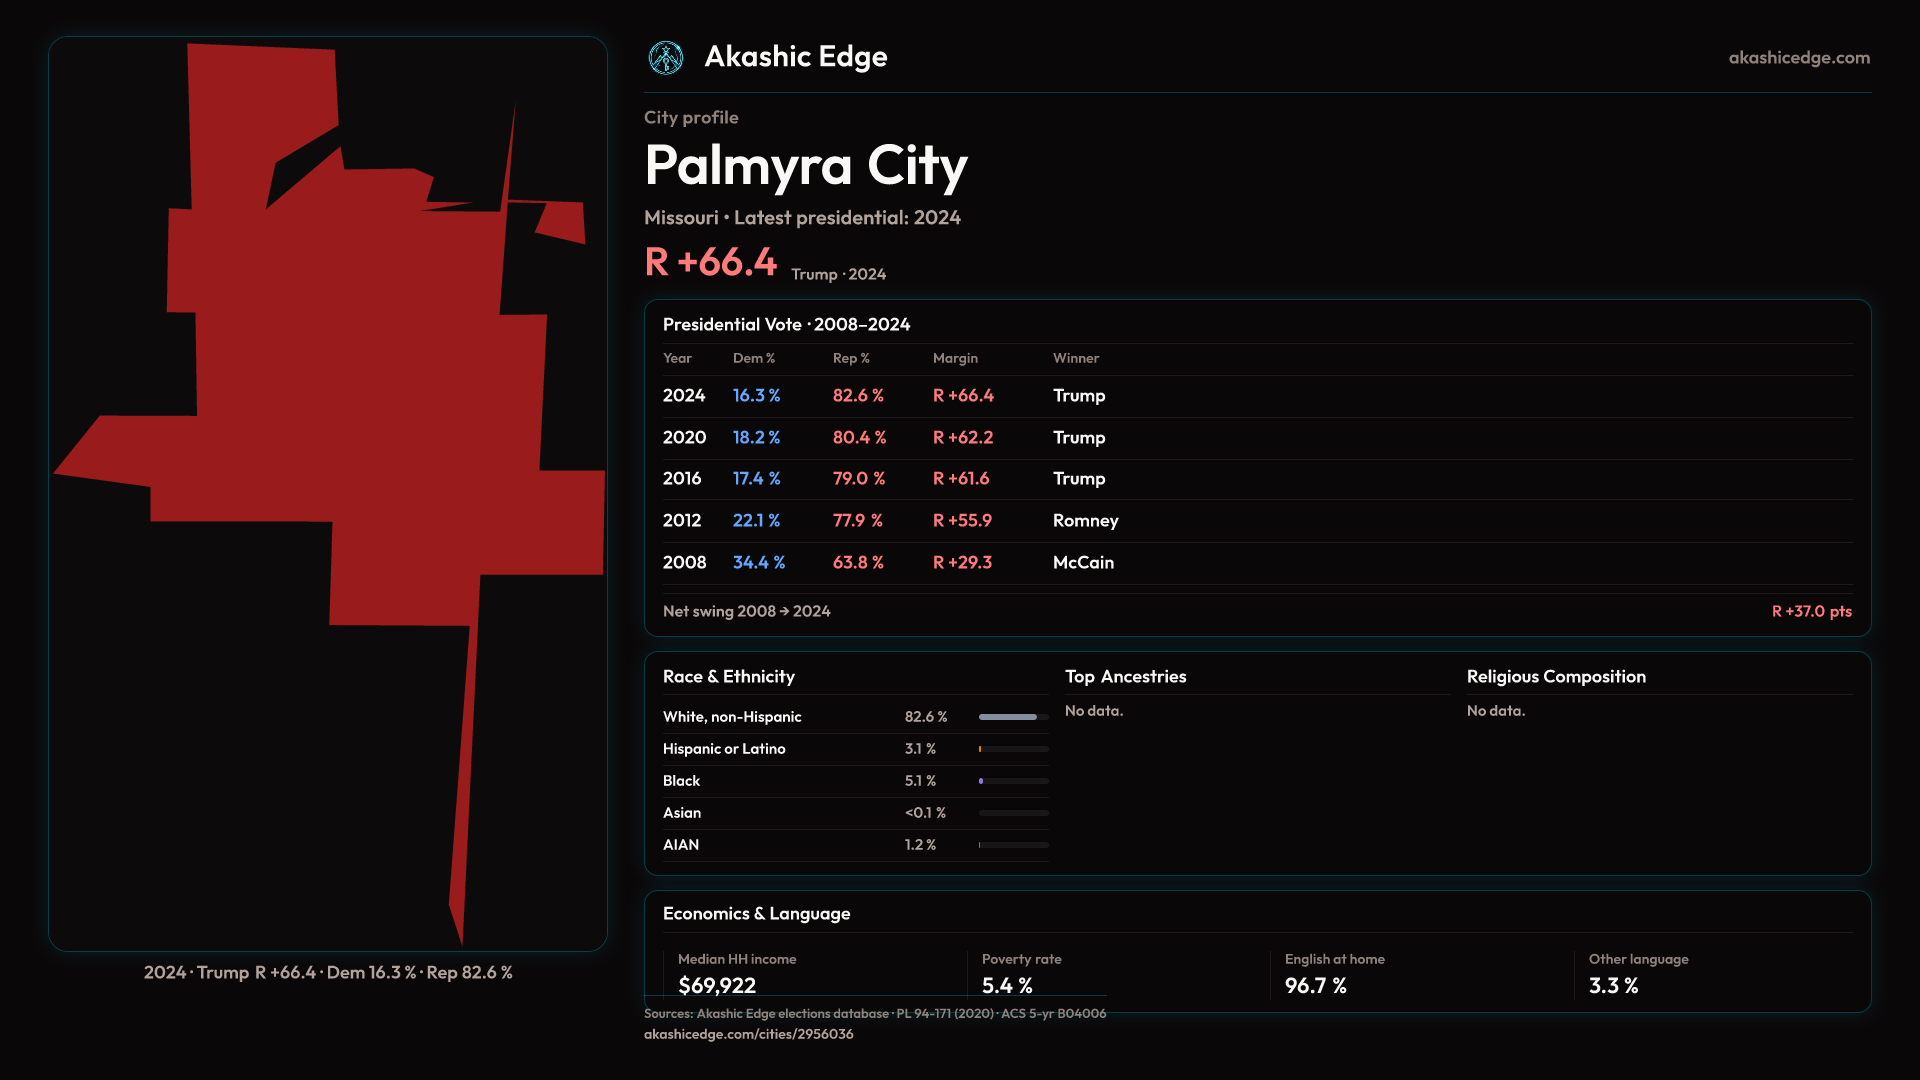Click the Net swing R +37.0 pts value
Screen dimensions: 1920x1080
coord(1811,611)
